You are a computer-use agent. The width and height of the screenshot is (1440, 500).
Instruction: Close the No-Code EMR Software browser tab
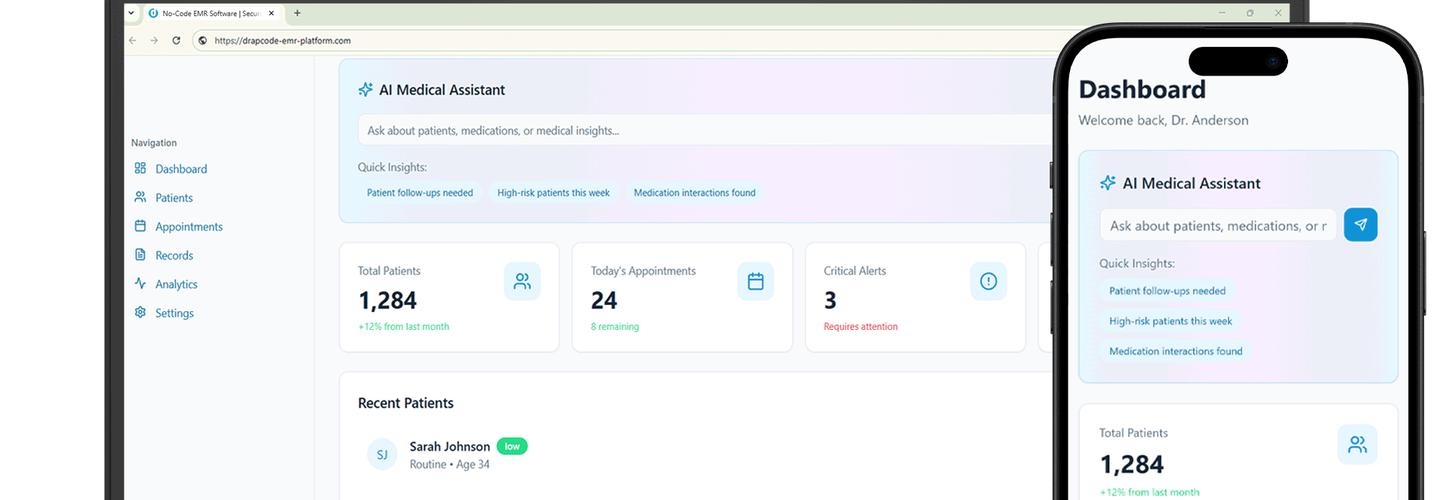[271, 13]
